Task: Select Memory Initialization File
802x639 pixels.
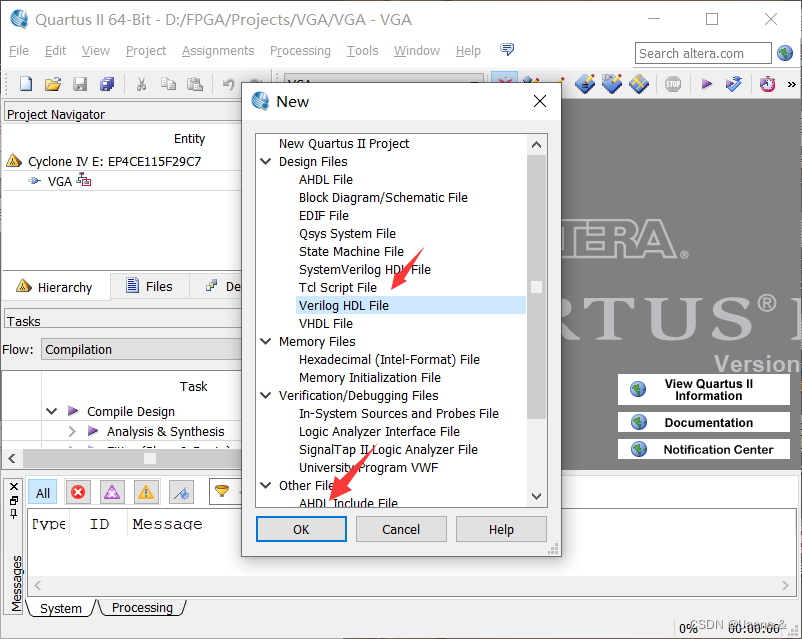Action: (x=370, y=378)
